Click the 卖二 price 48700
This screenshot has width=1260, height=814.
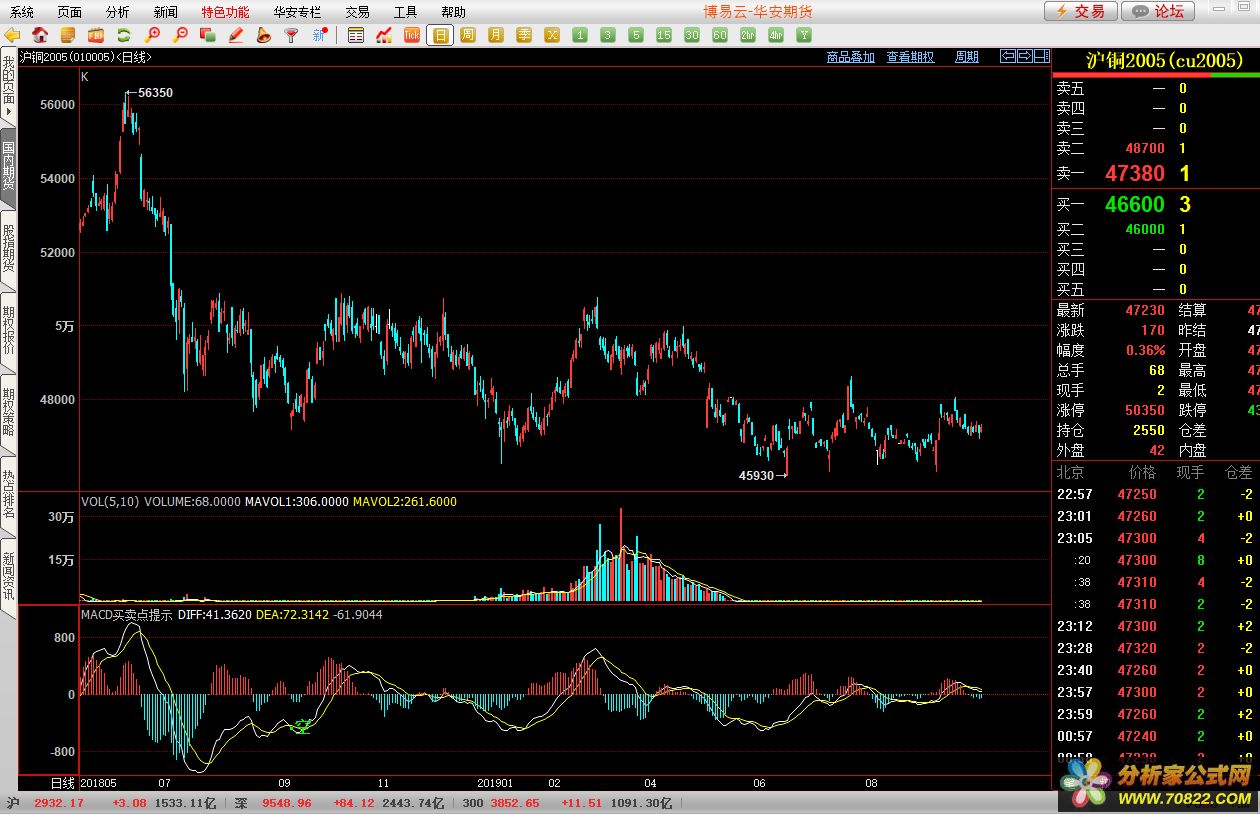tap(1145, 148)
